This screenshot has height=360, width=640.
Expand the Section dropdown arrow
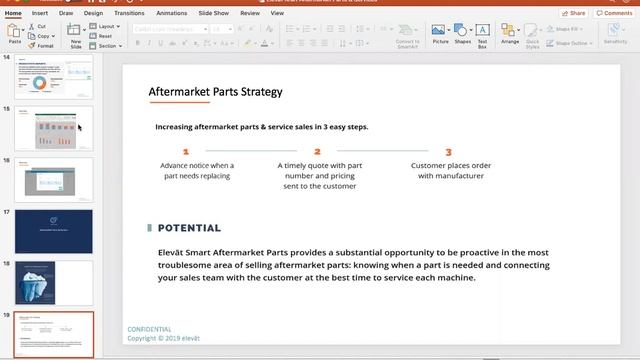point(120,46)
